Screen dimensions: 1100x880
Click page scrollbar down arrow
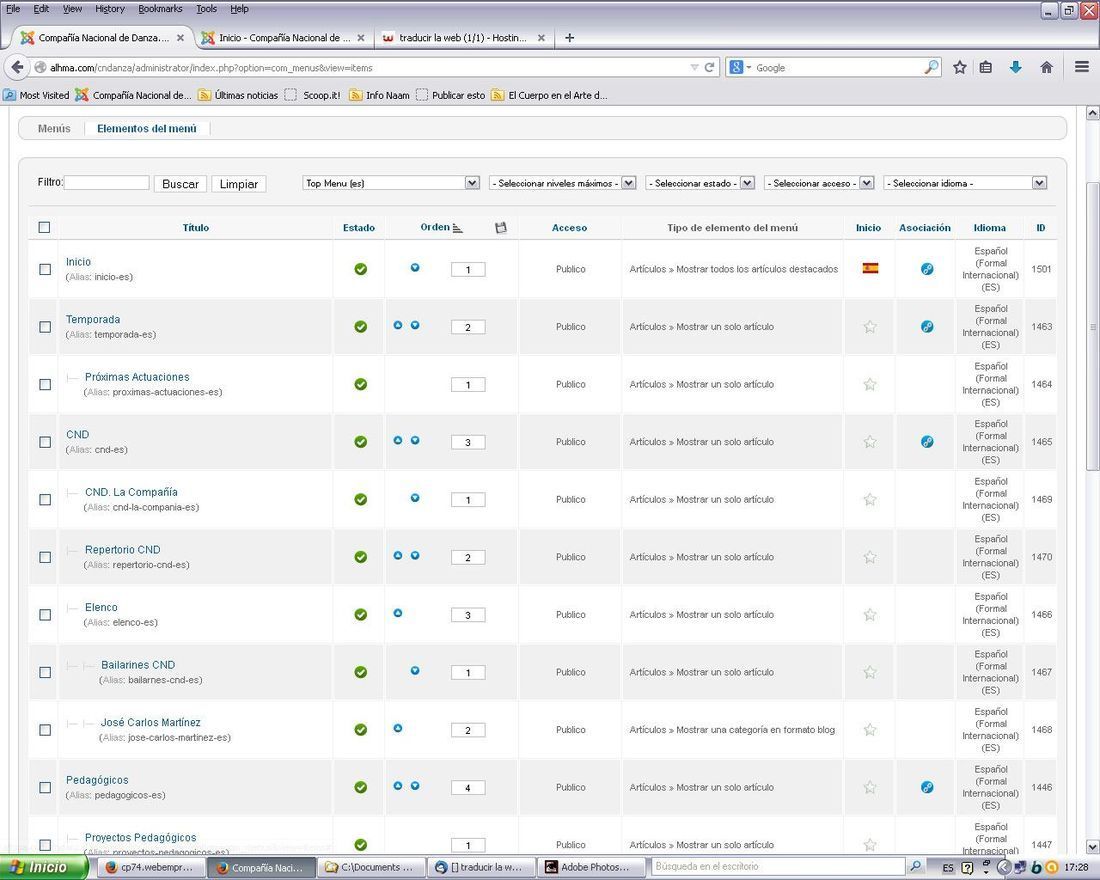click(1092, 847)
